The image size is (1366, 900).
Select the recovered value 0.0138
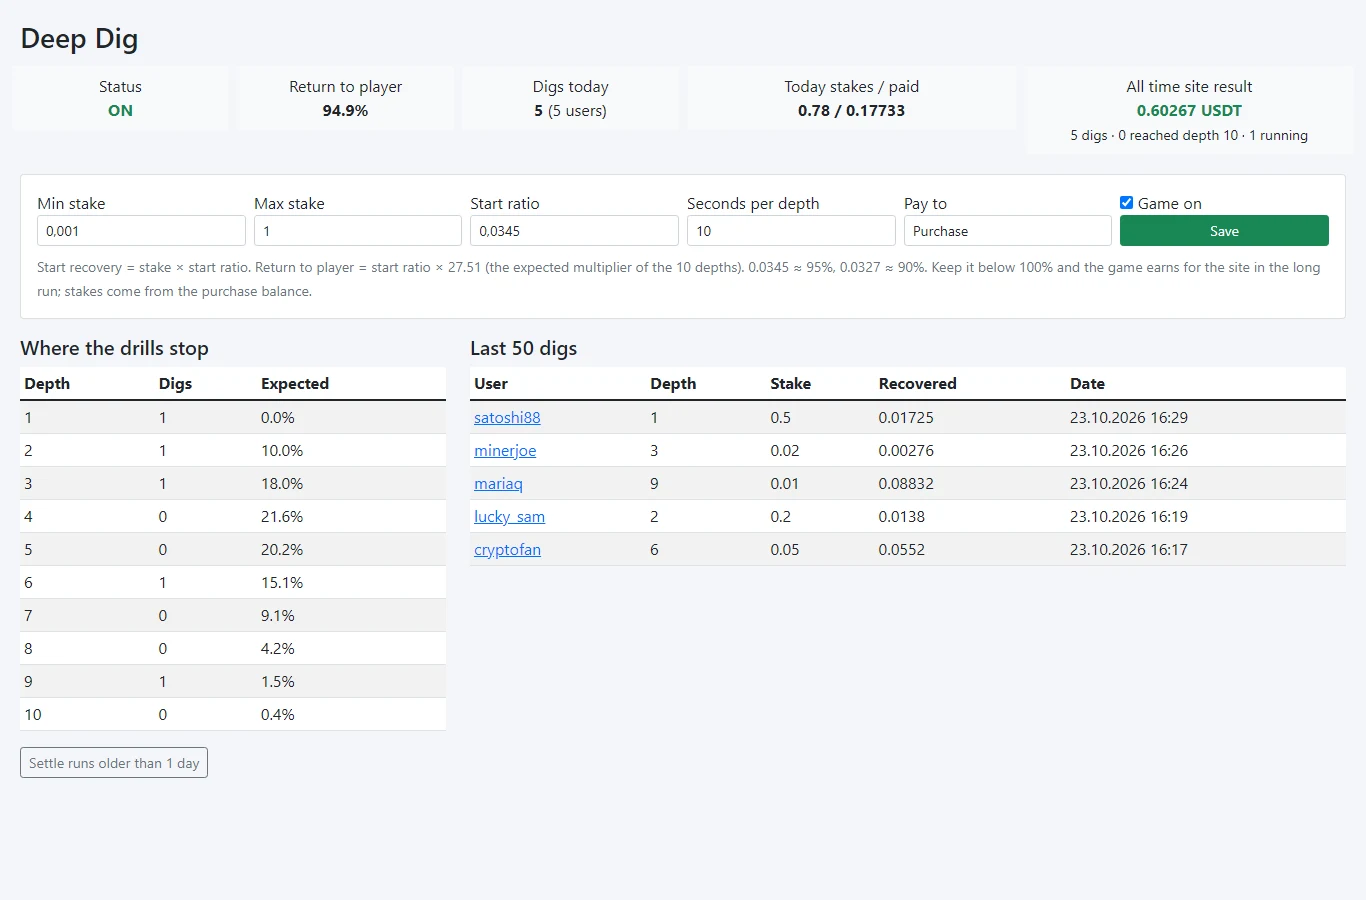[902, 516]
